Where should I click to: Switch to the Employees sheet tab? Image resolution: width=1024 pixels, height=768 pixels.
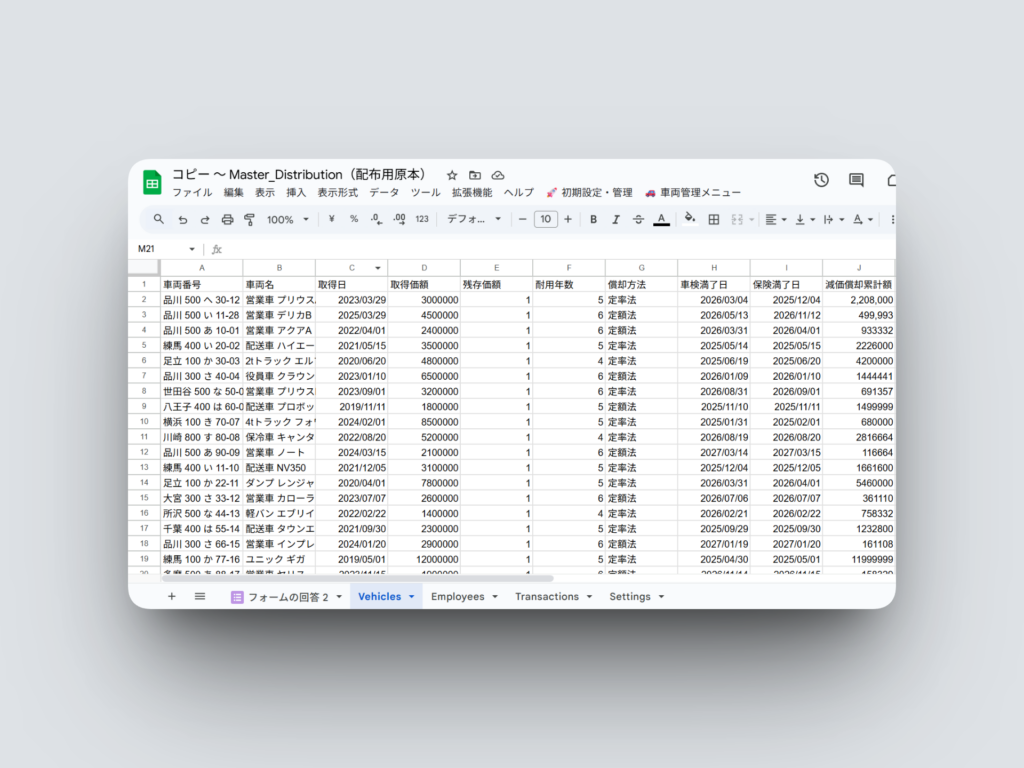(457, 596)
